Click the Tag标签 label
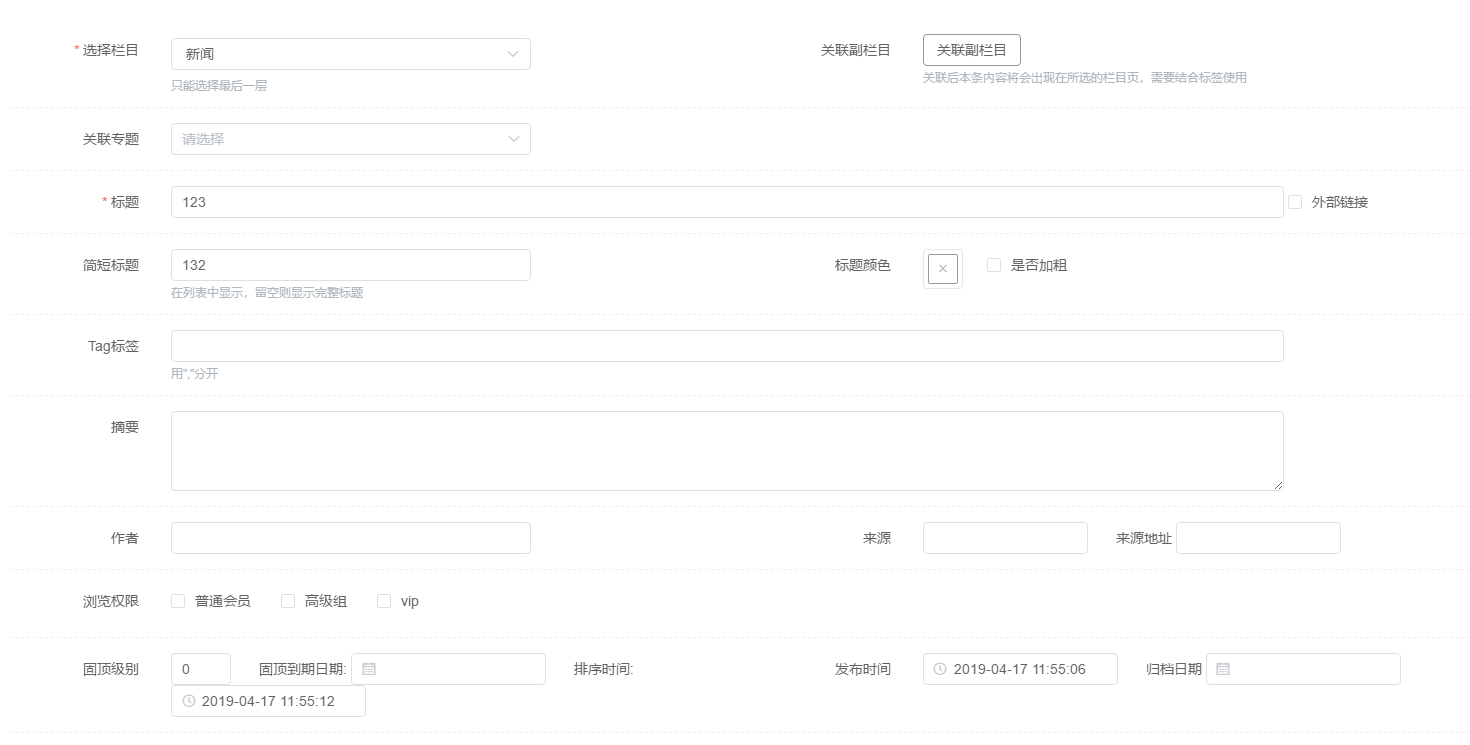Screen dimensions: 1470x745 (114, 346)
